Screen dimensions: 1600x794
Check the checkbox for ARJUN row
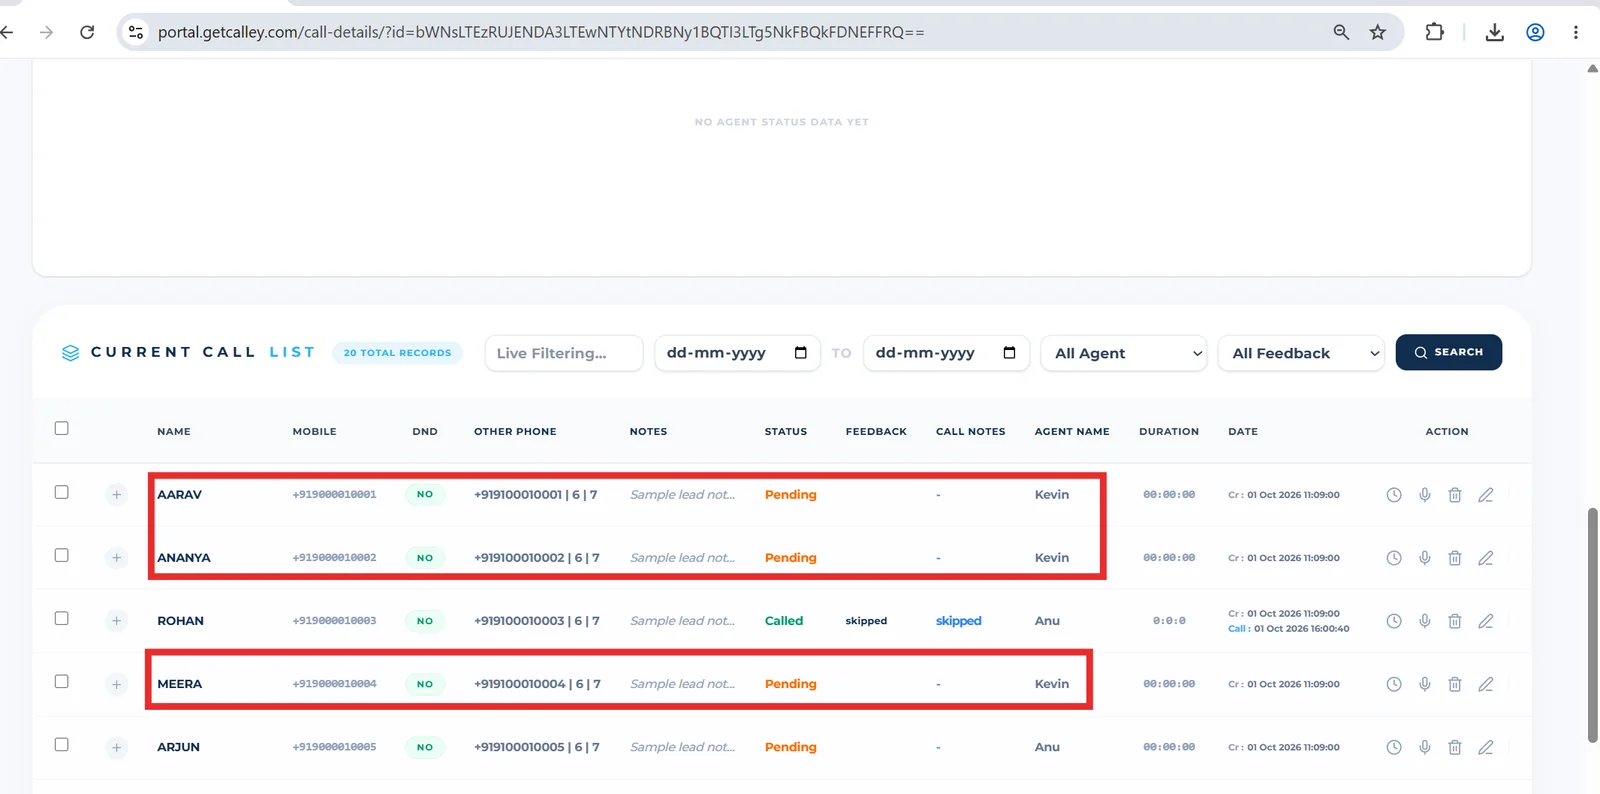click(x=62, y=744)
